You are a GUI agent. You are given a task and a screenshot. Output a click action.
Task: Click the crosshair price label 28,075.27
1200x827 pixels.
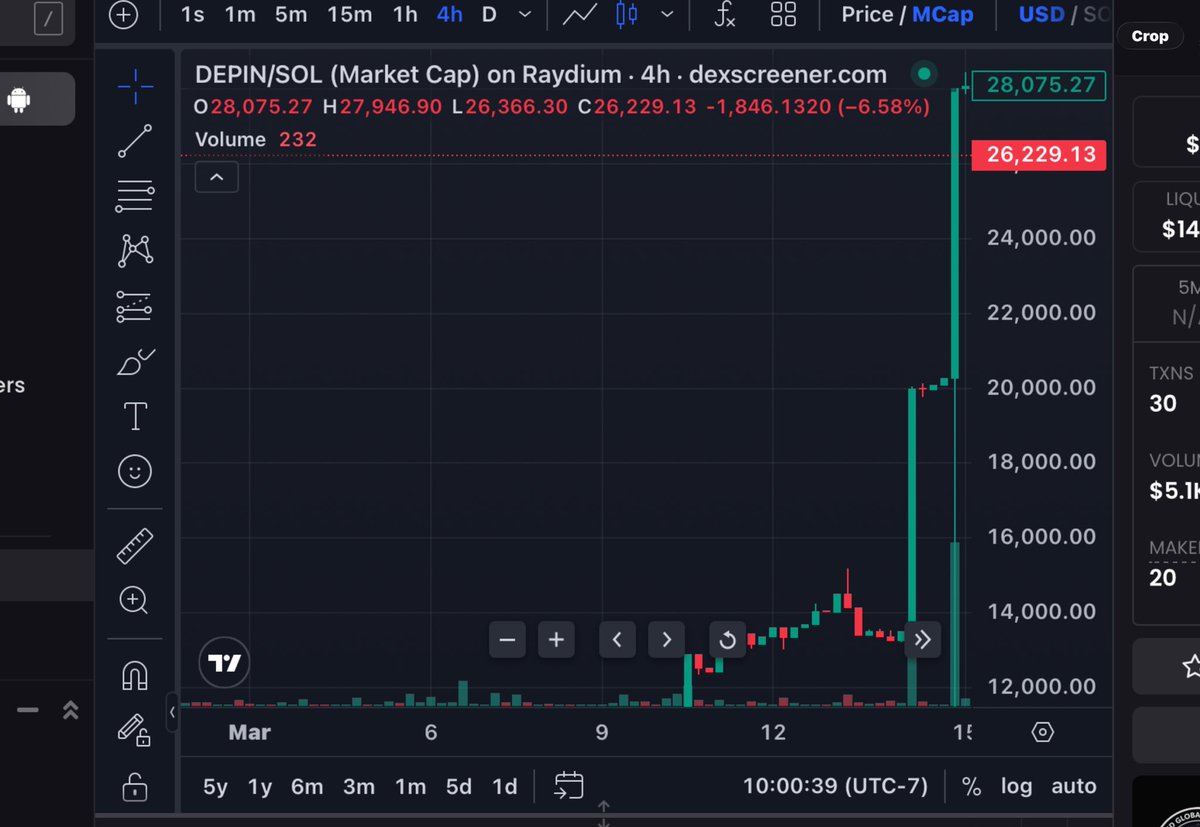(1039, 85)
